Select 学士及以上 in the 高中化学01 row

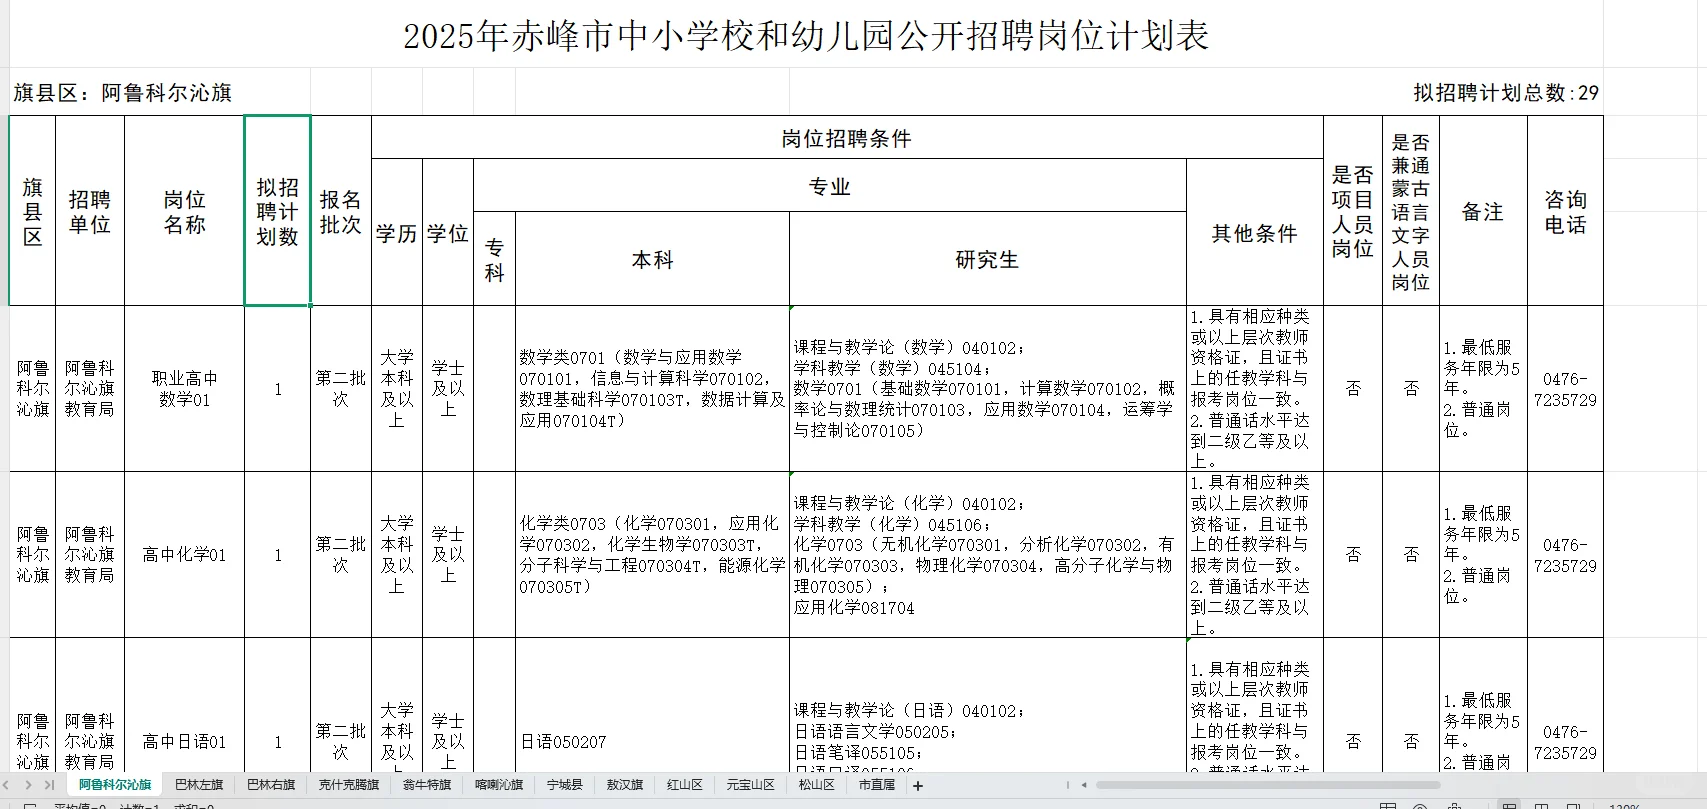click(x=448, y=555)
